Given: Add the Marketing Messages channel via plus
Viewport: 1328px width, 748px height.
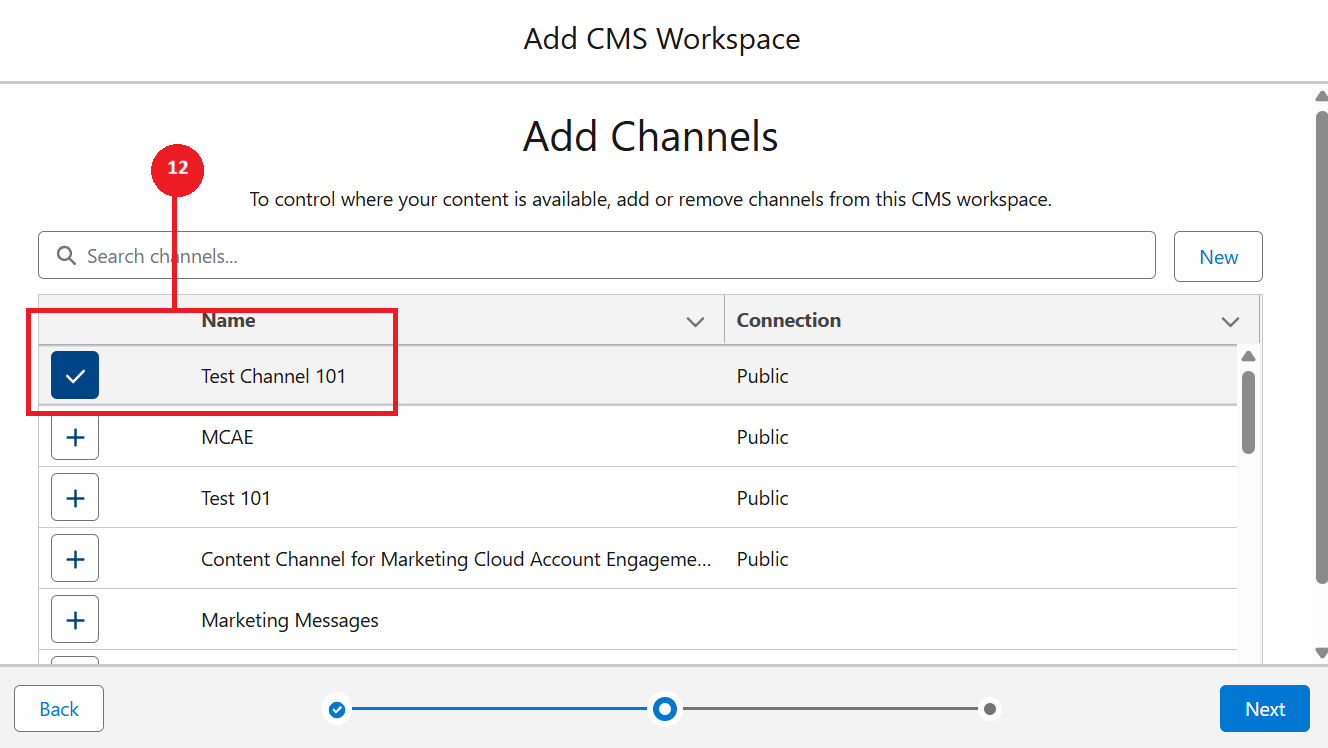Looking at the screenshot, I should pyautogui.click(x=75, y=620).
